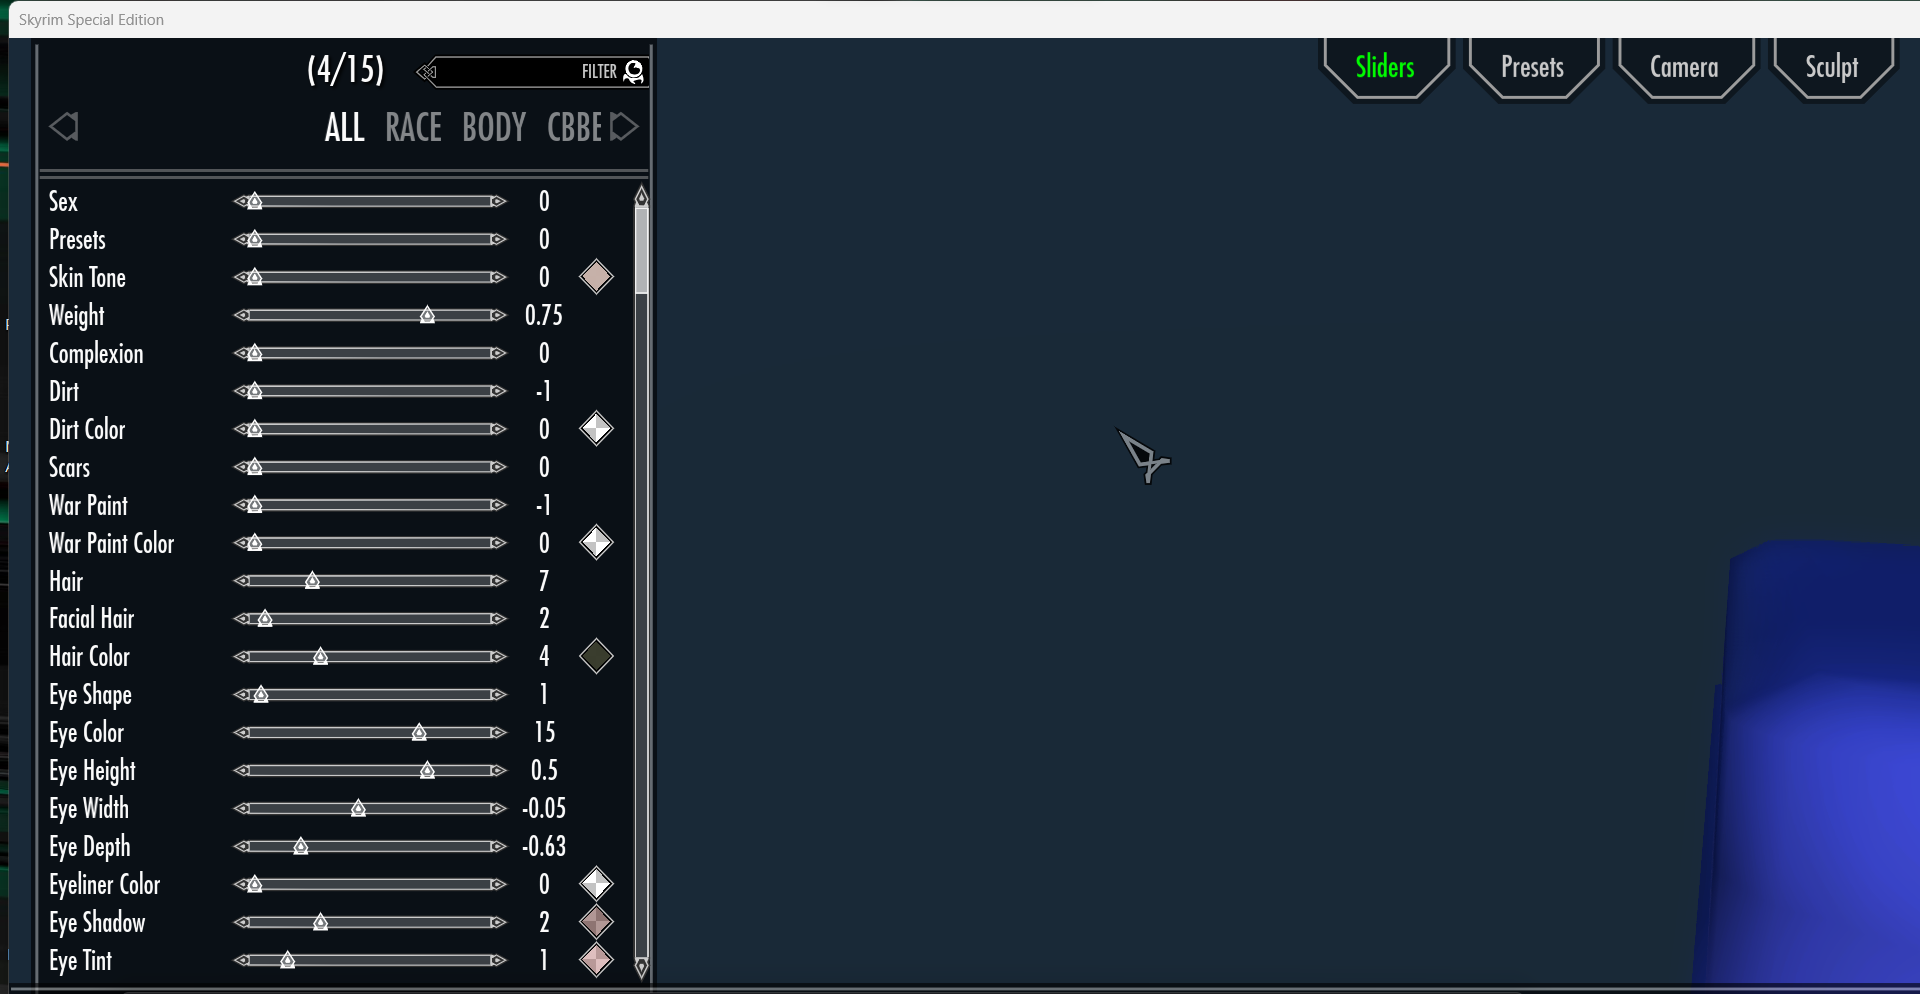Click the (4/15) page counter
Screen dimensions: 1920x994
click(x=345, y=70)
